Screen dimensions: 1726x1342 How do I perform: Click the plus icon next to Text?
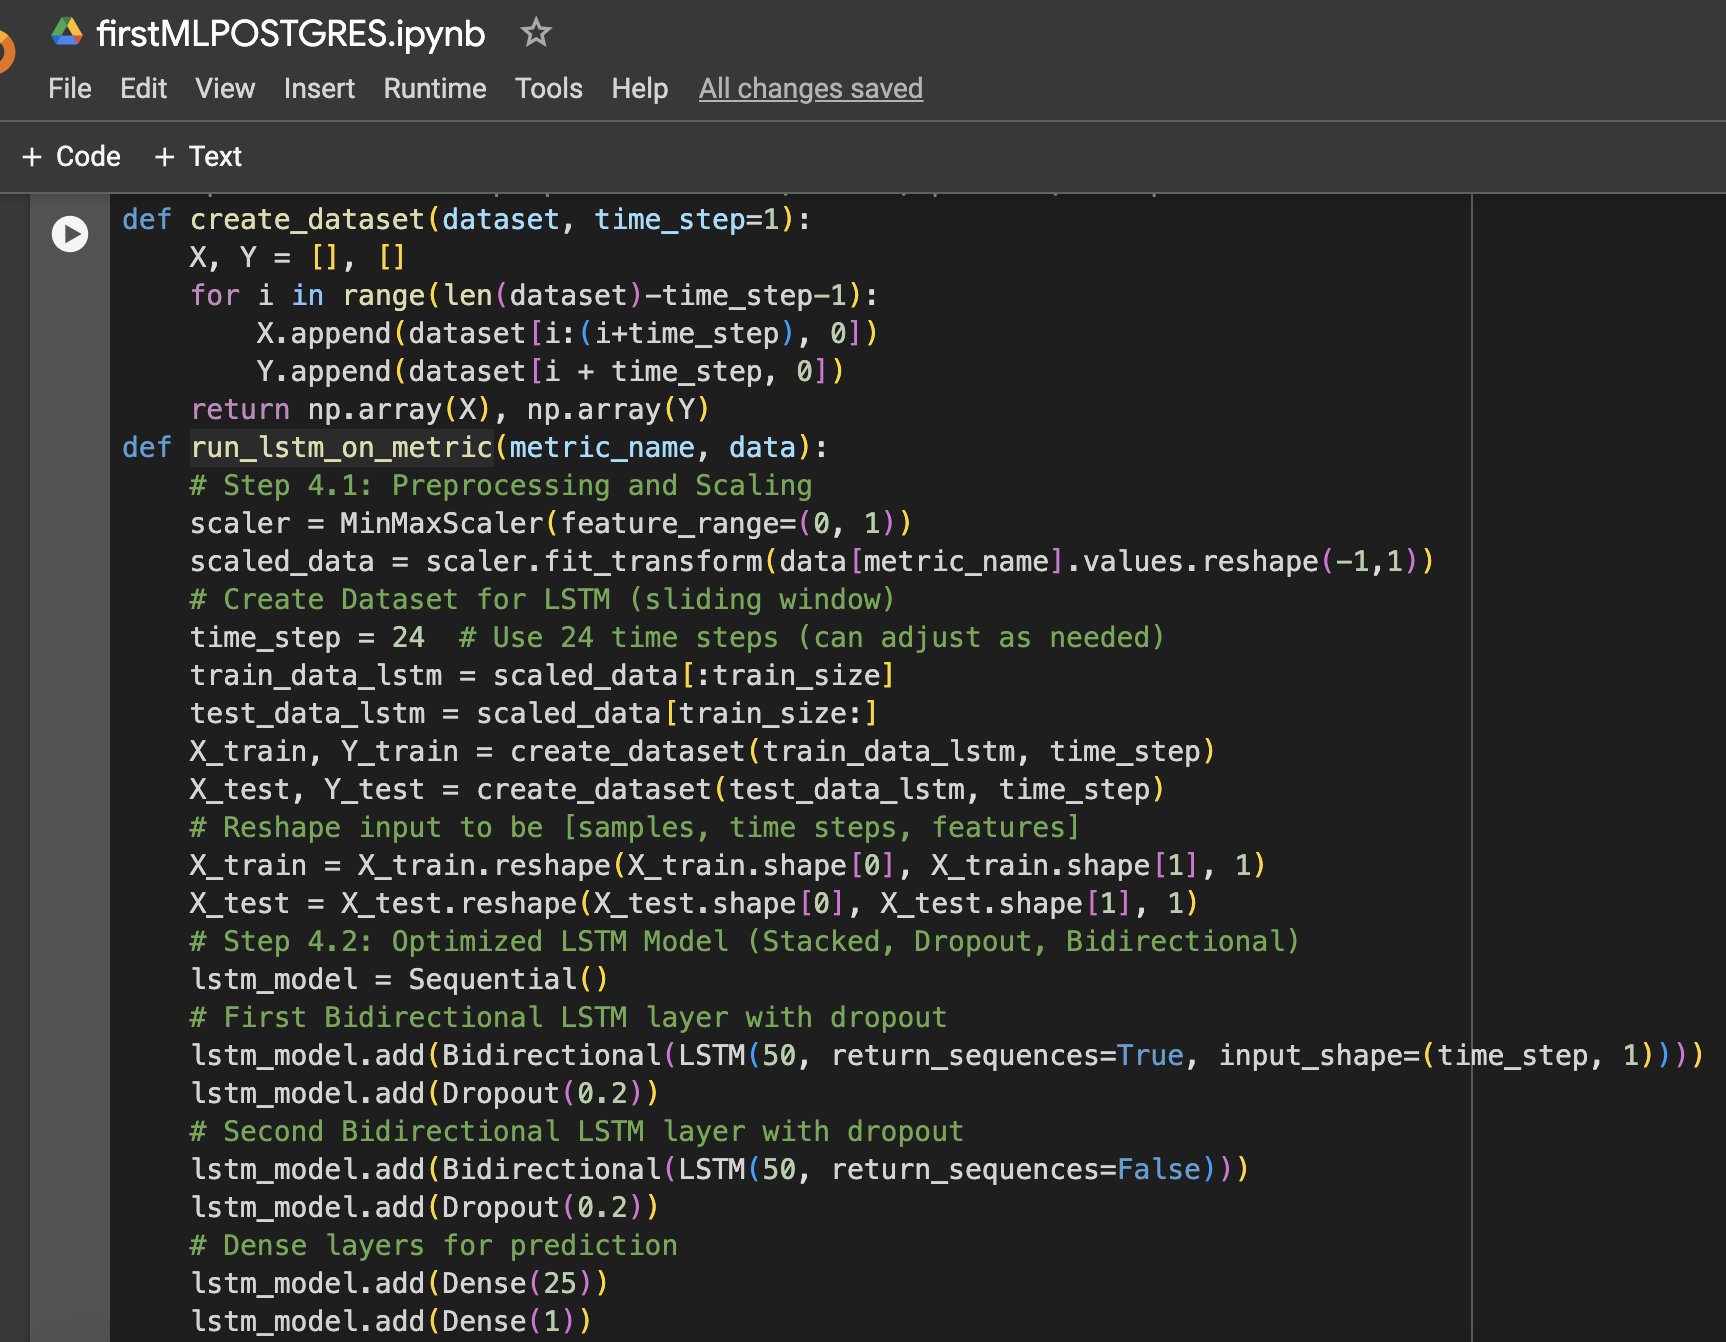coord(163,156)
